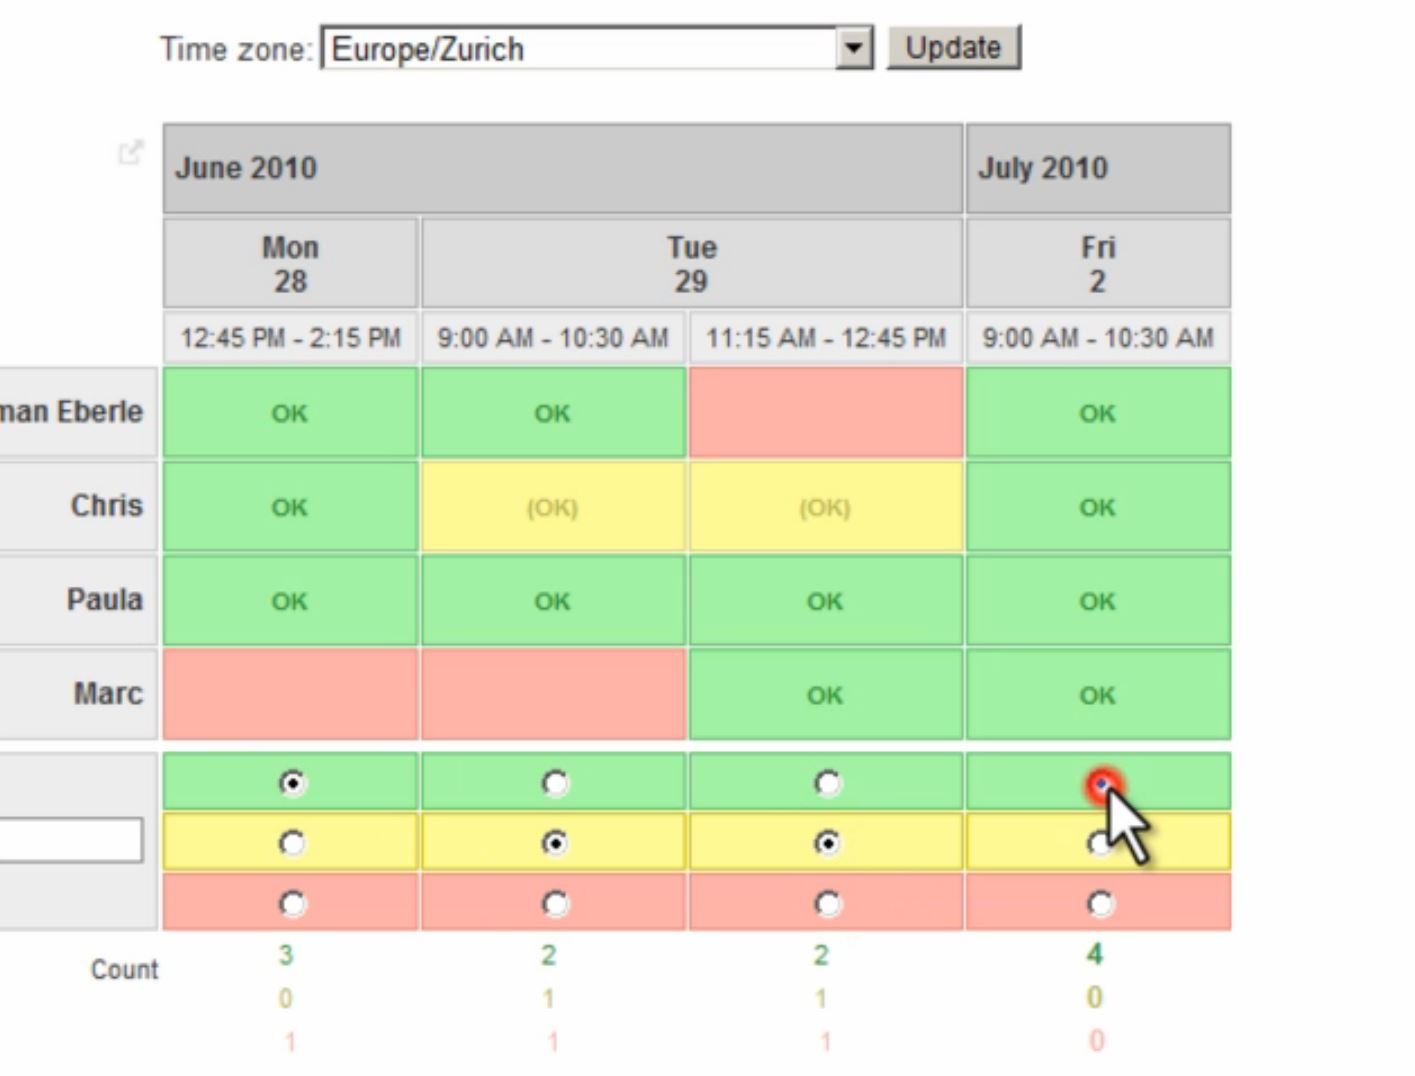Screen dimensions: 1415x1076
Task: Select the green radio button under Fri 2
Action: coord(1100,784)
